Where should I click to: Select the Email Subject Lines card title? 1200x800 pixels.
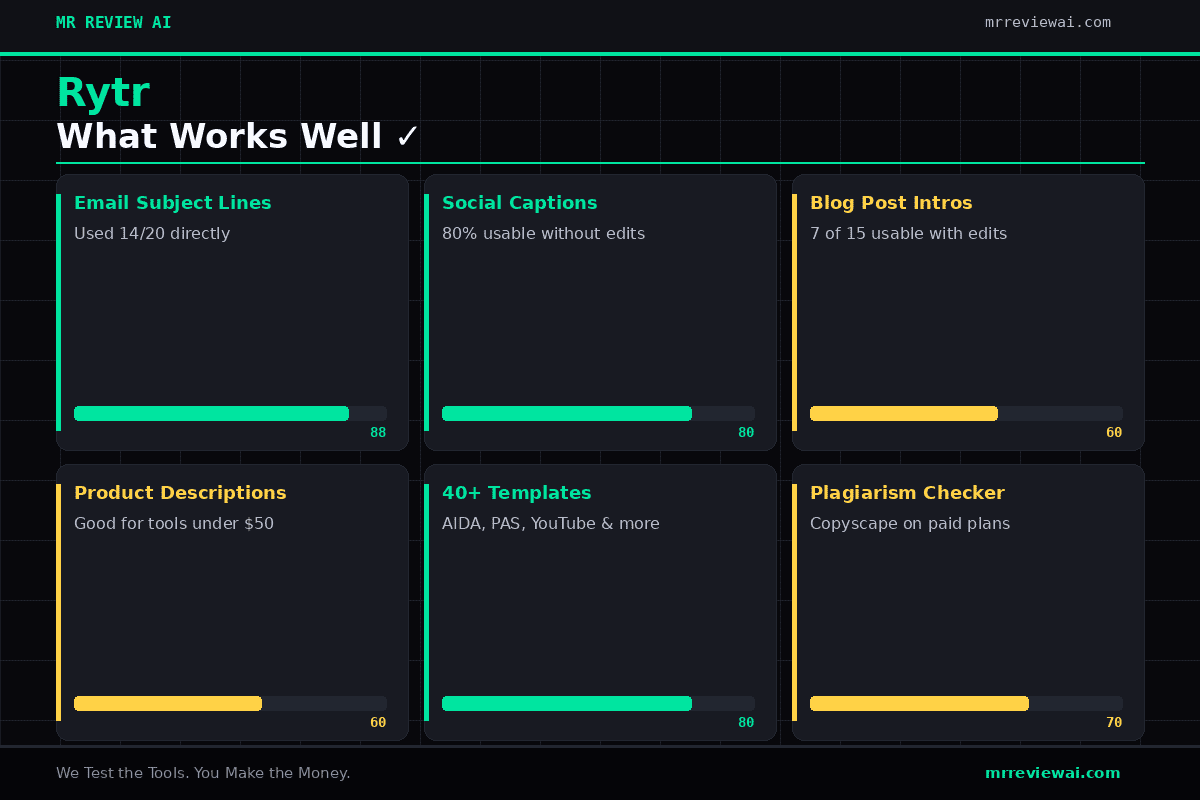173,203
